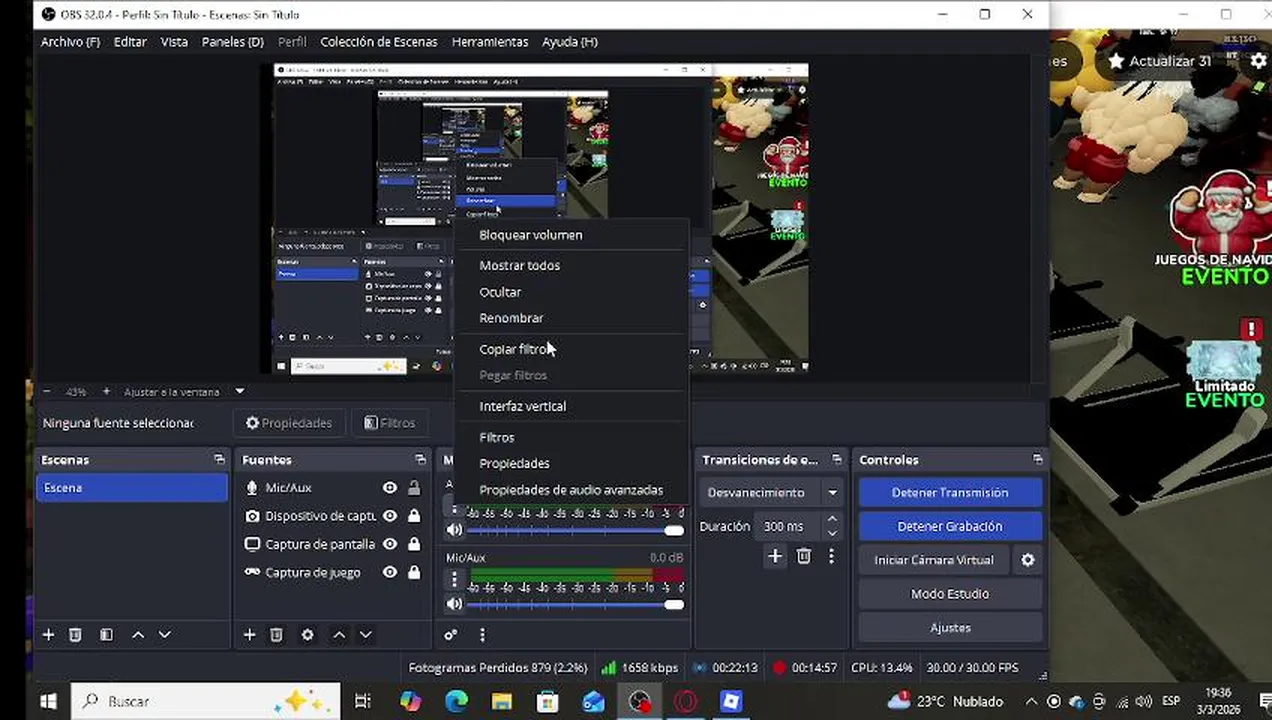Move the source up in the Fuentes toolbar
Image resolution: width=1272 pixels, height=720 pixels.
339,635
